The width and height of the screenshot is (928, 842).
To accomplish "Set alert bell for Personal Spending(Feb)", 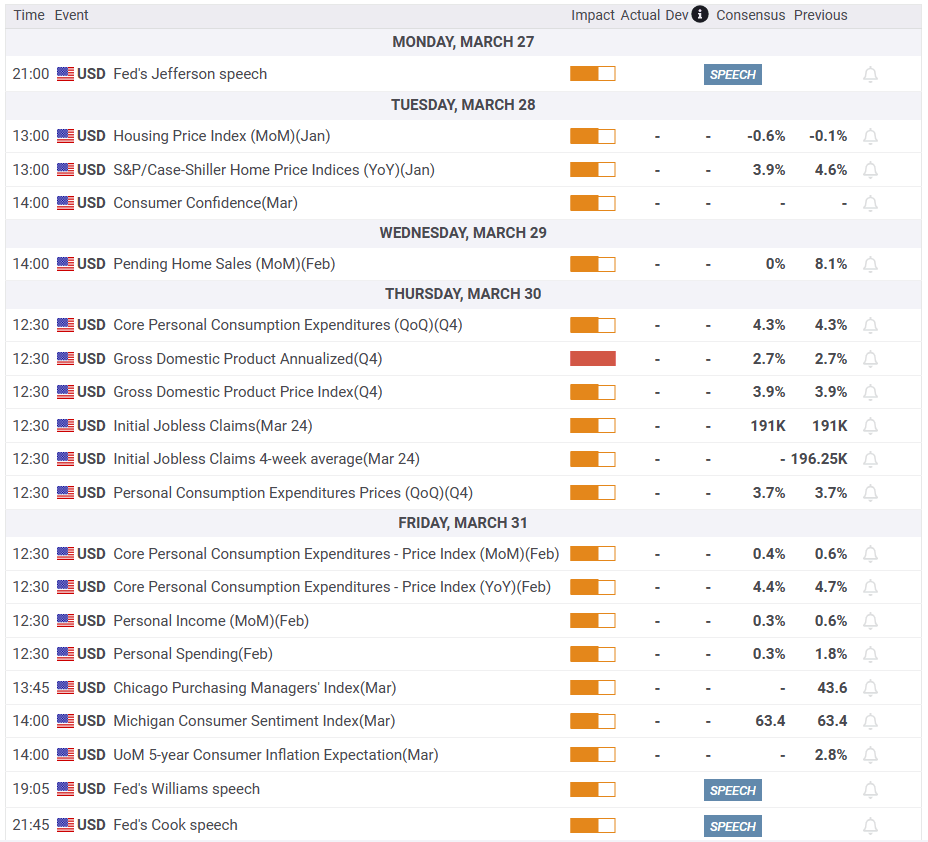I will 870,654.
